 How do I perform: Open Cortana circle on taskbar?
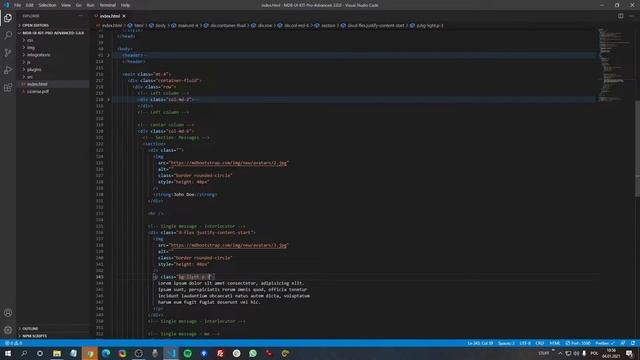coord(40,353)
